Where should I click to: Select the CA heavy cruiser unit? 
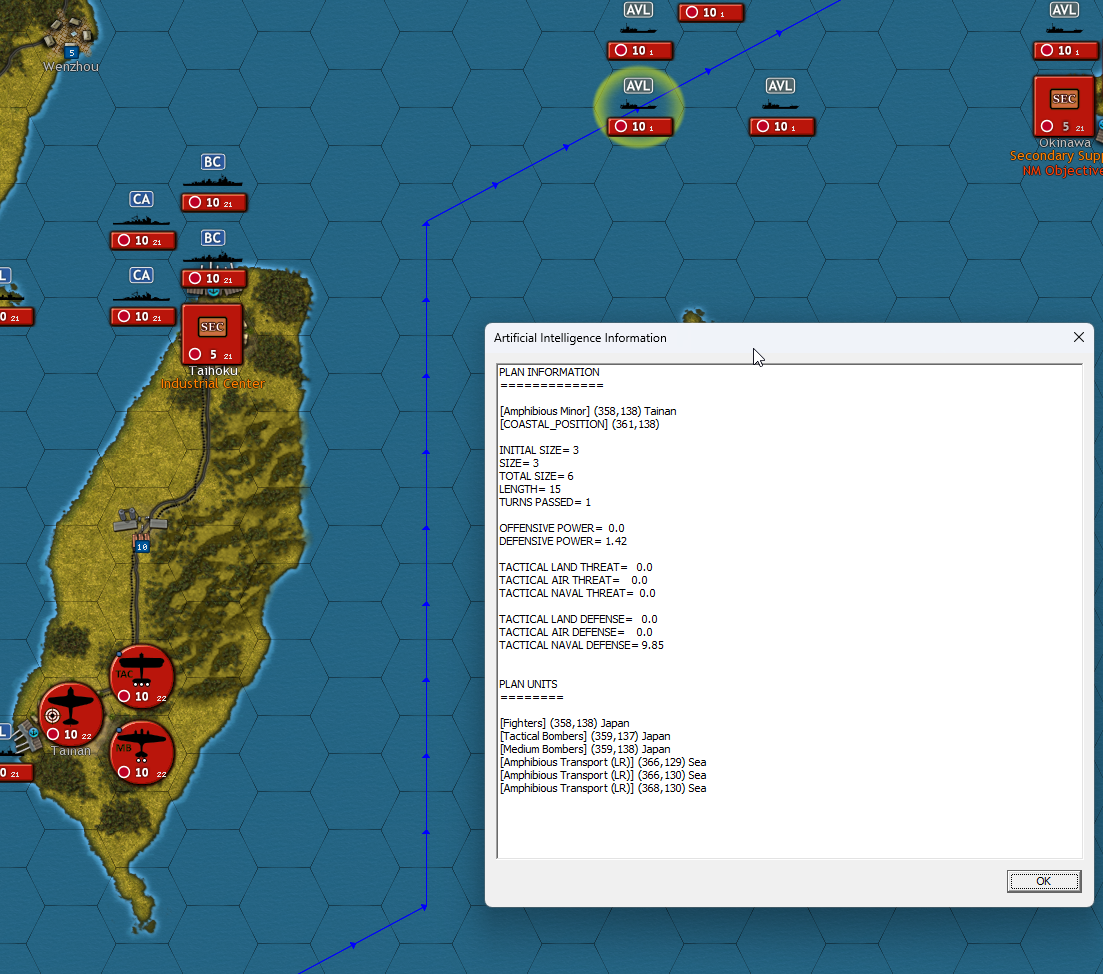pos(140,199)
